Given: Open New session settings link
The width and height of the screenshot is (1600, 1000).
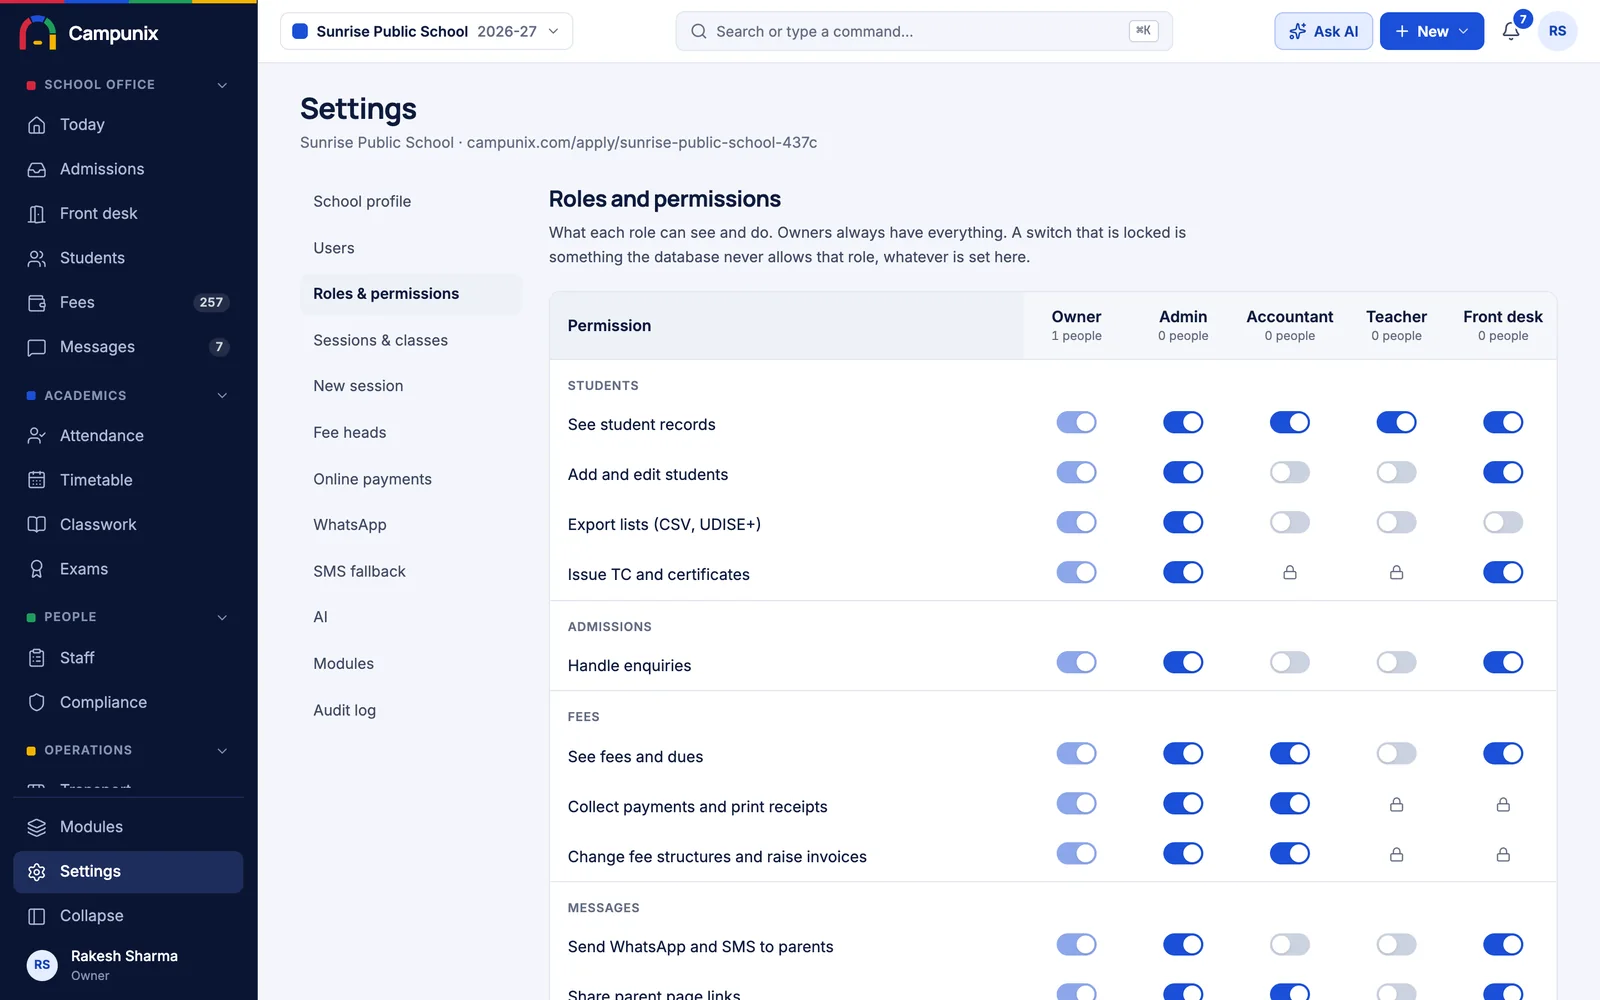Looking at the screenshot, I should click(x=411, y=386).
